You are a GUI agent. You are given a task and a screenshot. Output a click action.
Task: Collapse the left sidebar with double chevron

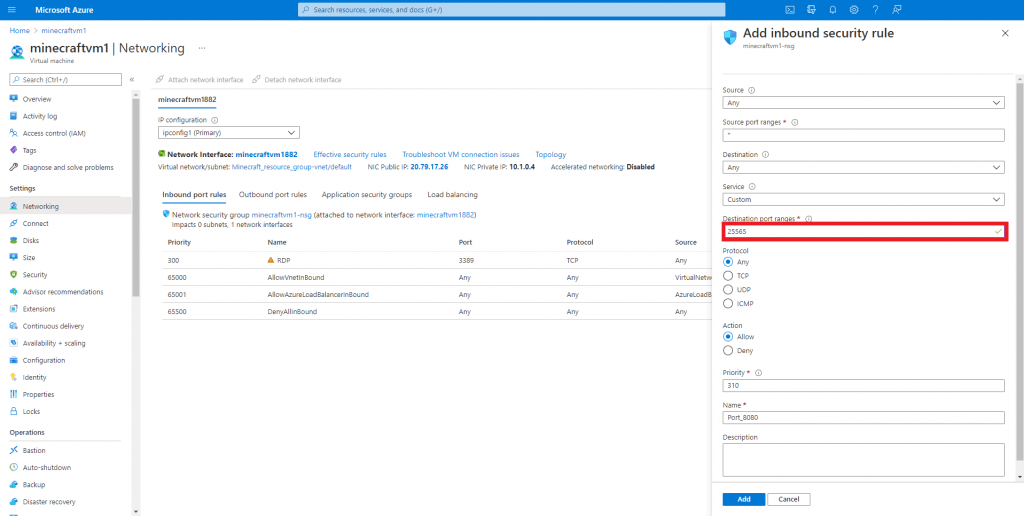coord(132,79)
